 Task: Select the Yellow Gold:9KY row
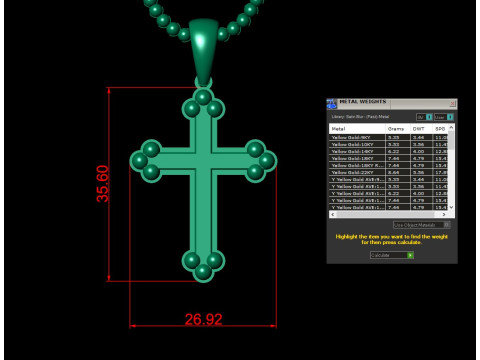[x=389, y=137]
